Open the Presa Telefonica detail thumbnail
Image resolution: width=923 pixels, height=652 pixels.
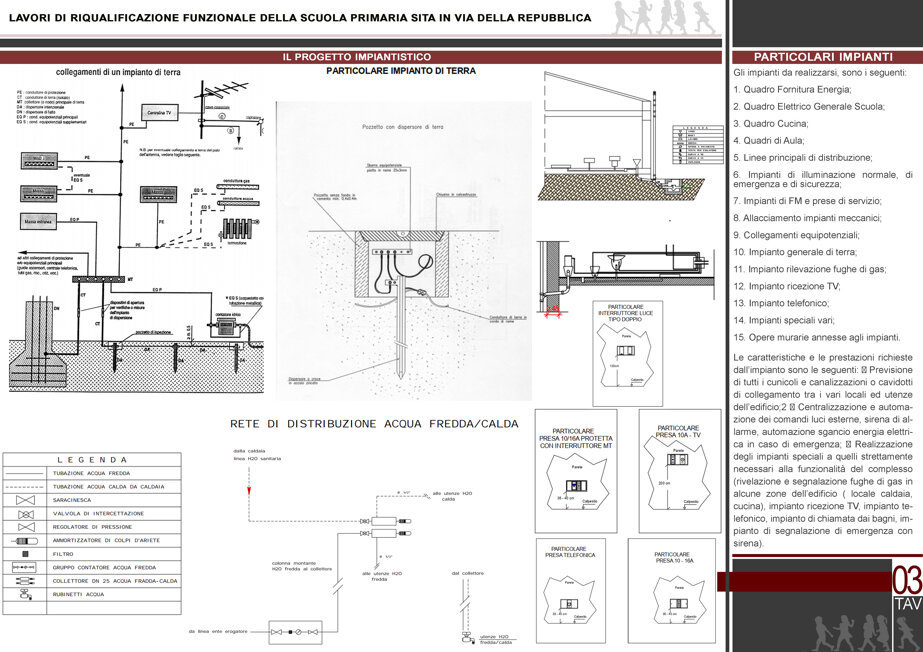(570, 590)
